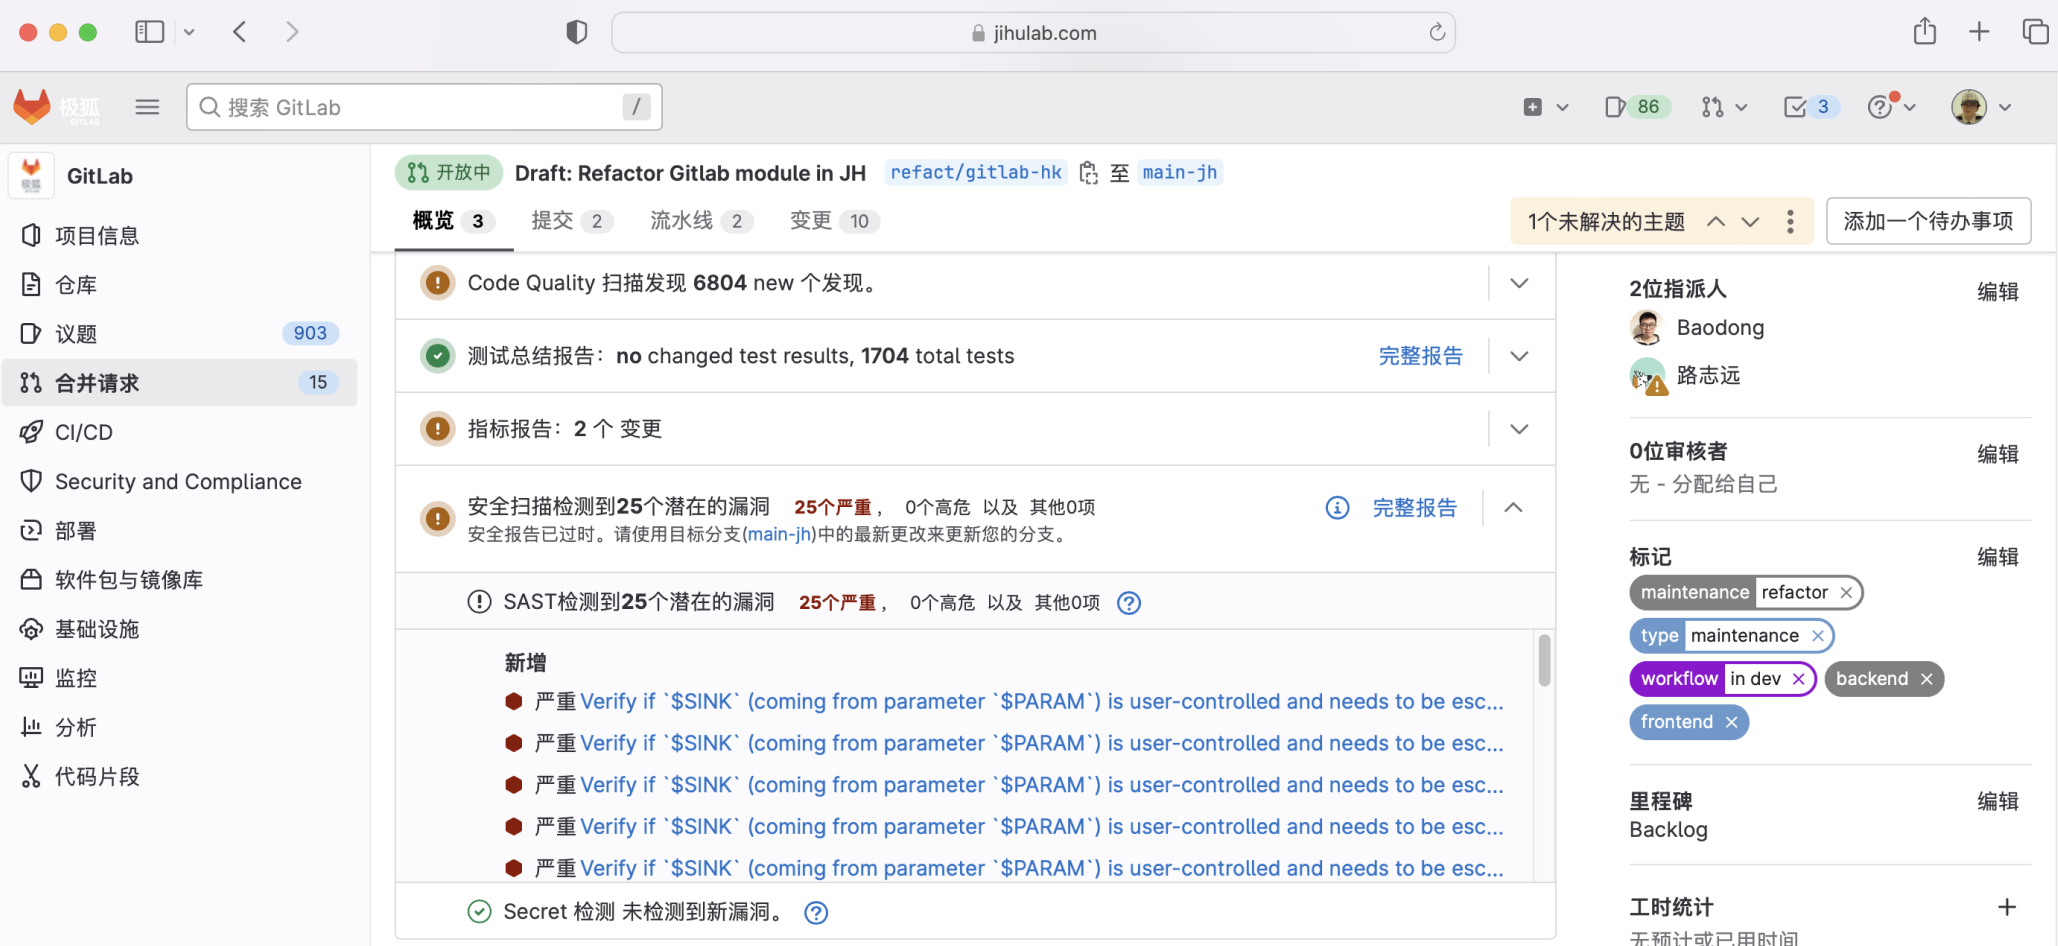Switch to the 提交 commits tab
Screen dimensions: 2058x946
pos(571,221)
